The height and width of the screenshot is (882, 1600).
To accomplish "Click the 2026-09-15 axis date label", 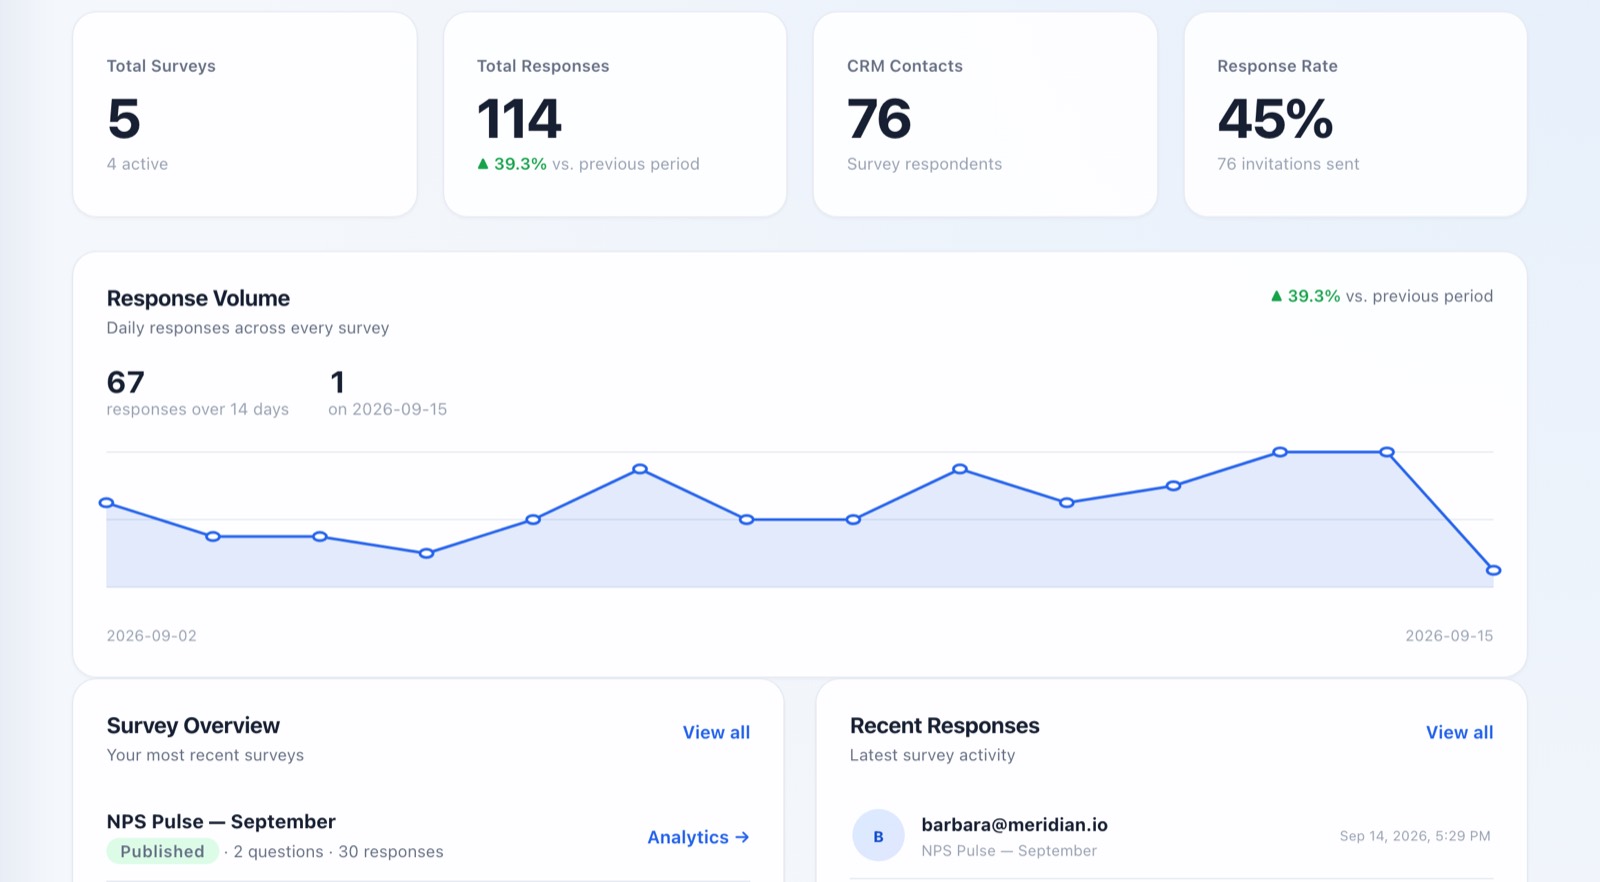I will click(x=1449, y=636).
